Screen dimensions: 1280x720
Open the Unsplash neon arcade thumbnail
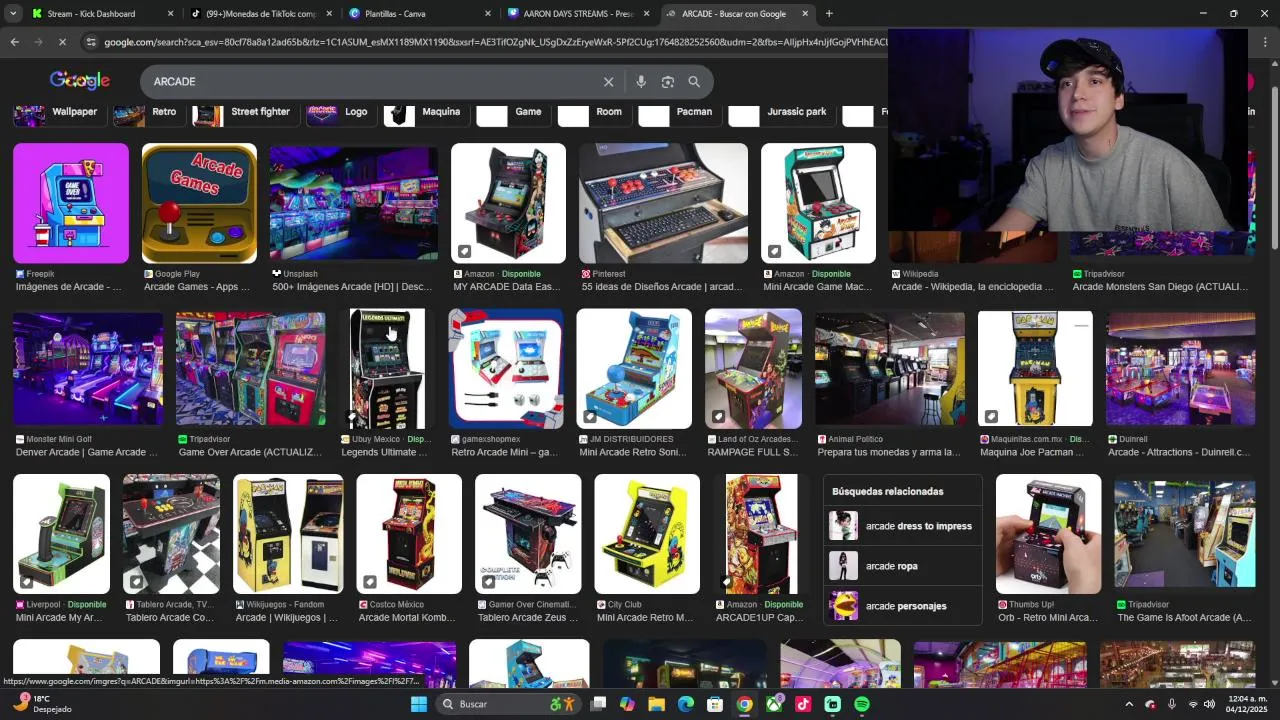[x=354, y=203]
